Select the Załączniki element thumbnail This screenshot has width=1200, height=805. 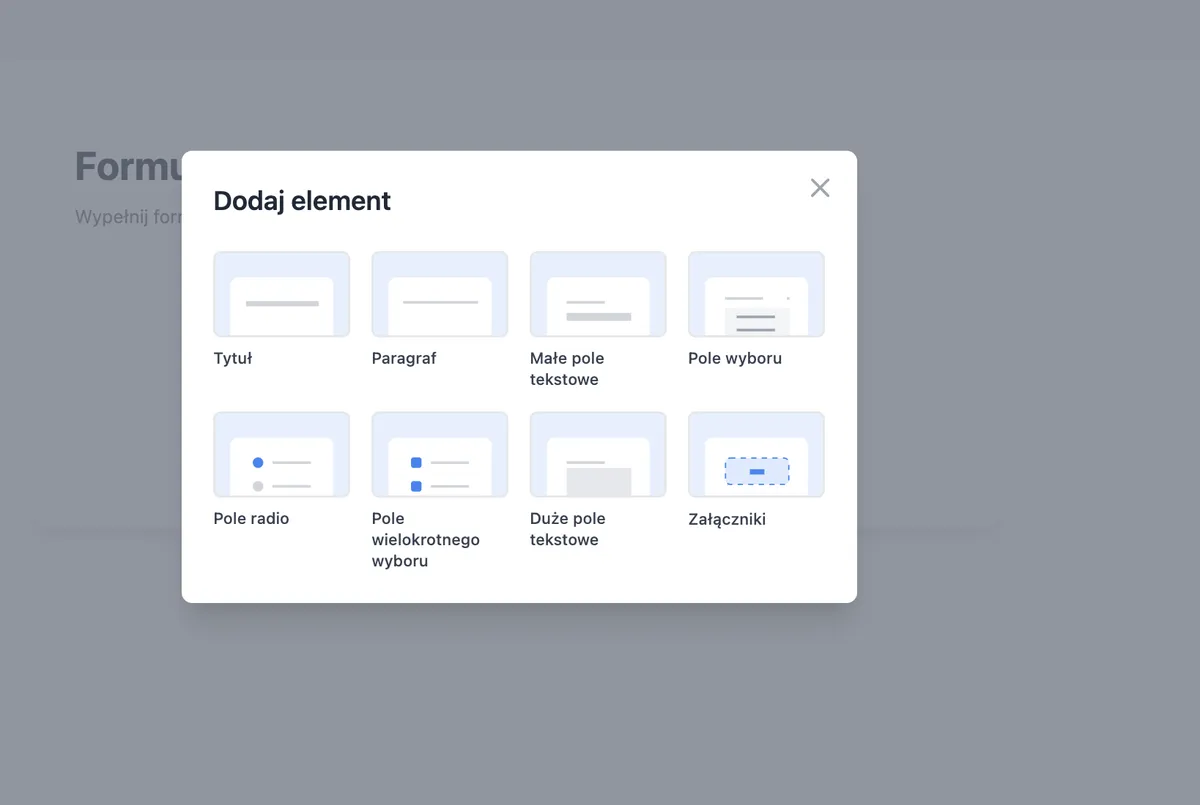point(756,454)
